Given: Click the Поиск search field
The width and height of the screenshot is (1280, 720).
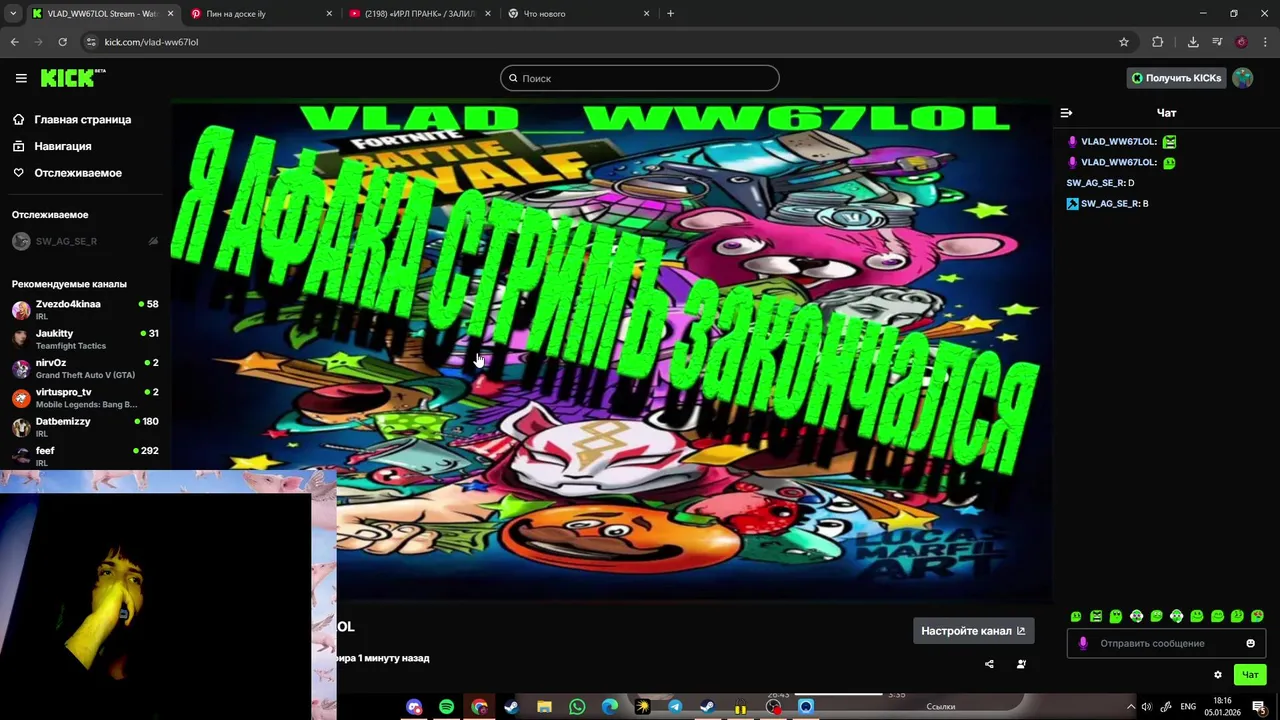Looking at the screenshot, I should [x=640, y=78].
